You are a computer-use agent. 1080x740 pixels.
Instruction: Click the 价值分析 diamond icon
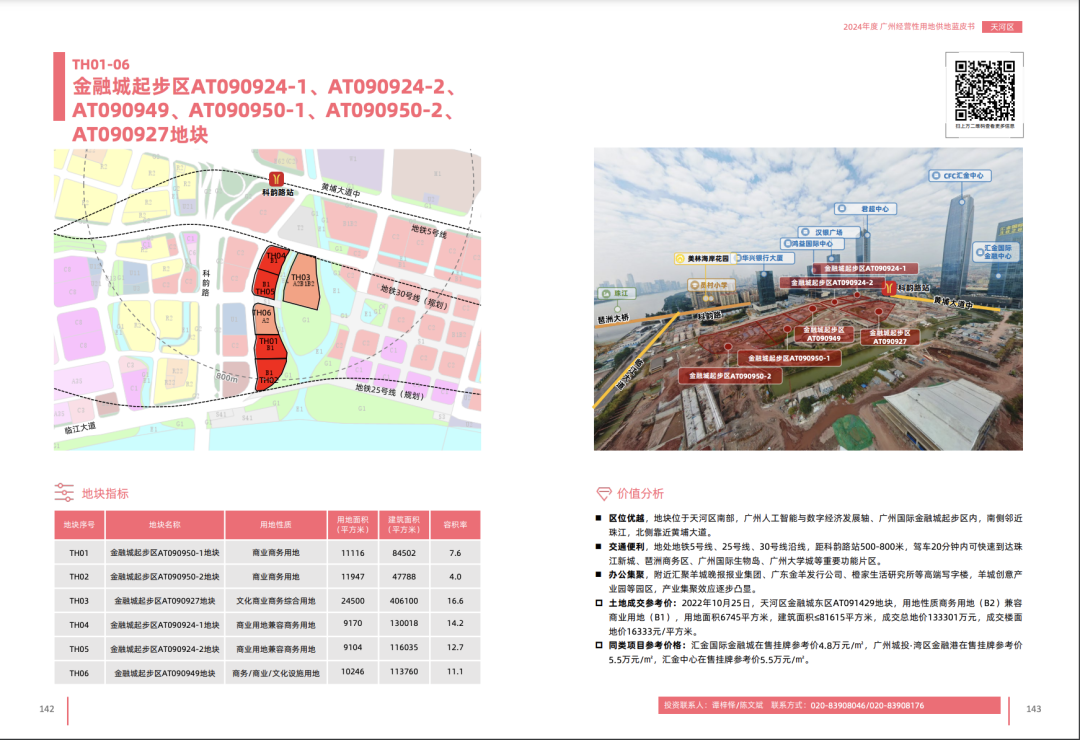tap(603, 494)
